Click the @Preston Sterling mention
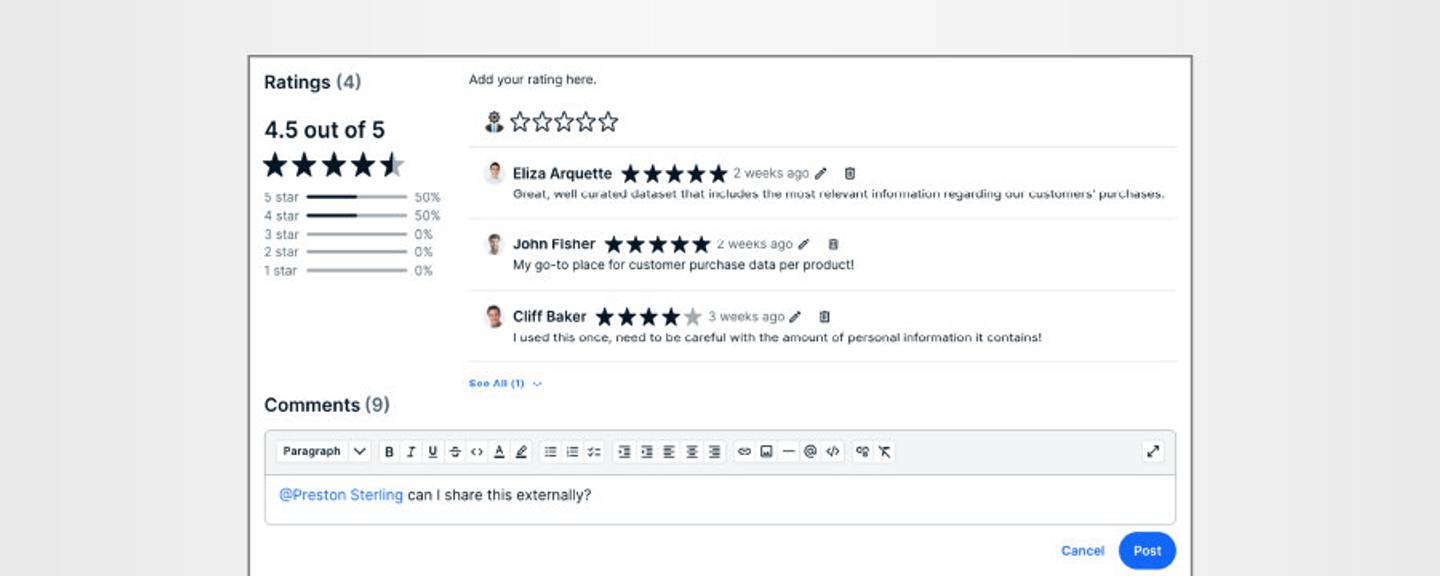1440x576 pixels. pos(341,495)
